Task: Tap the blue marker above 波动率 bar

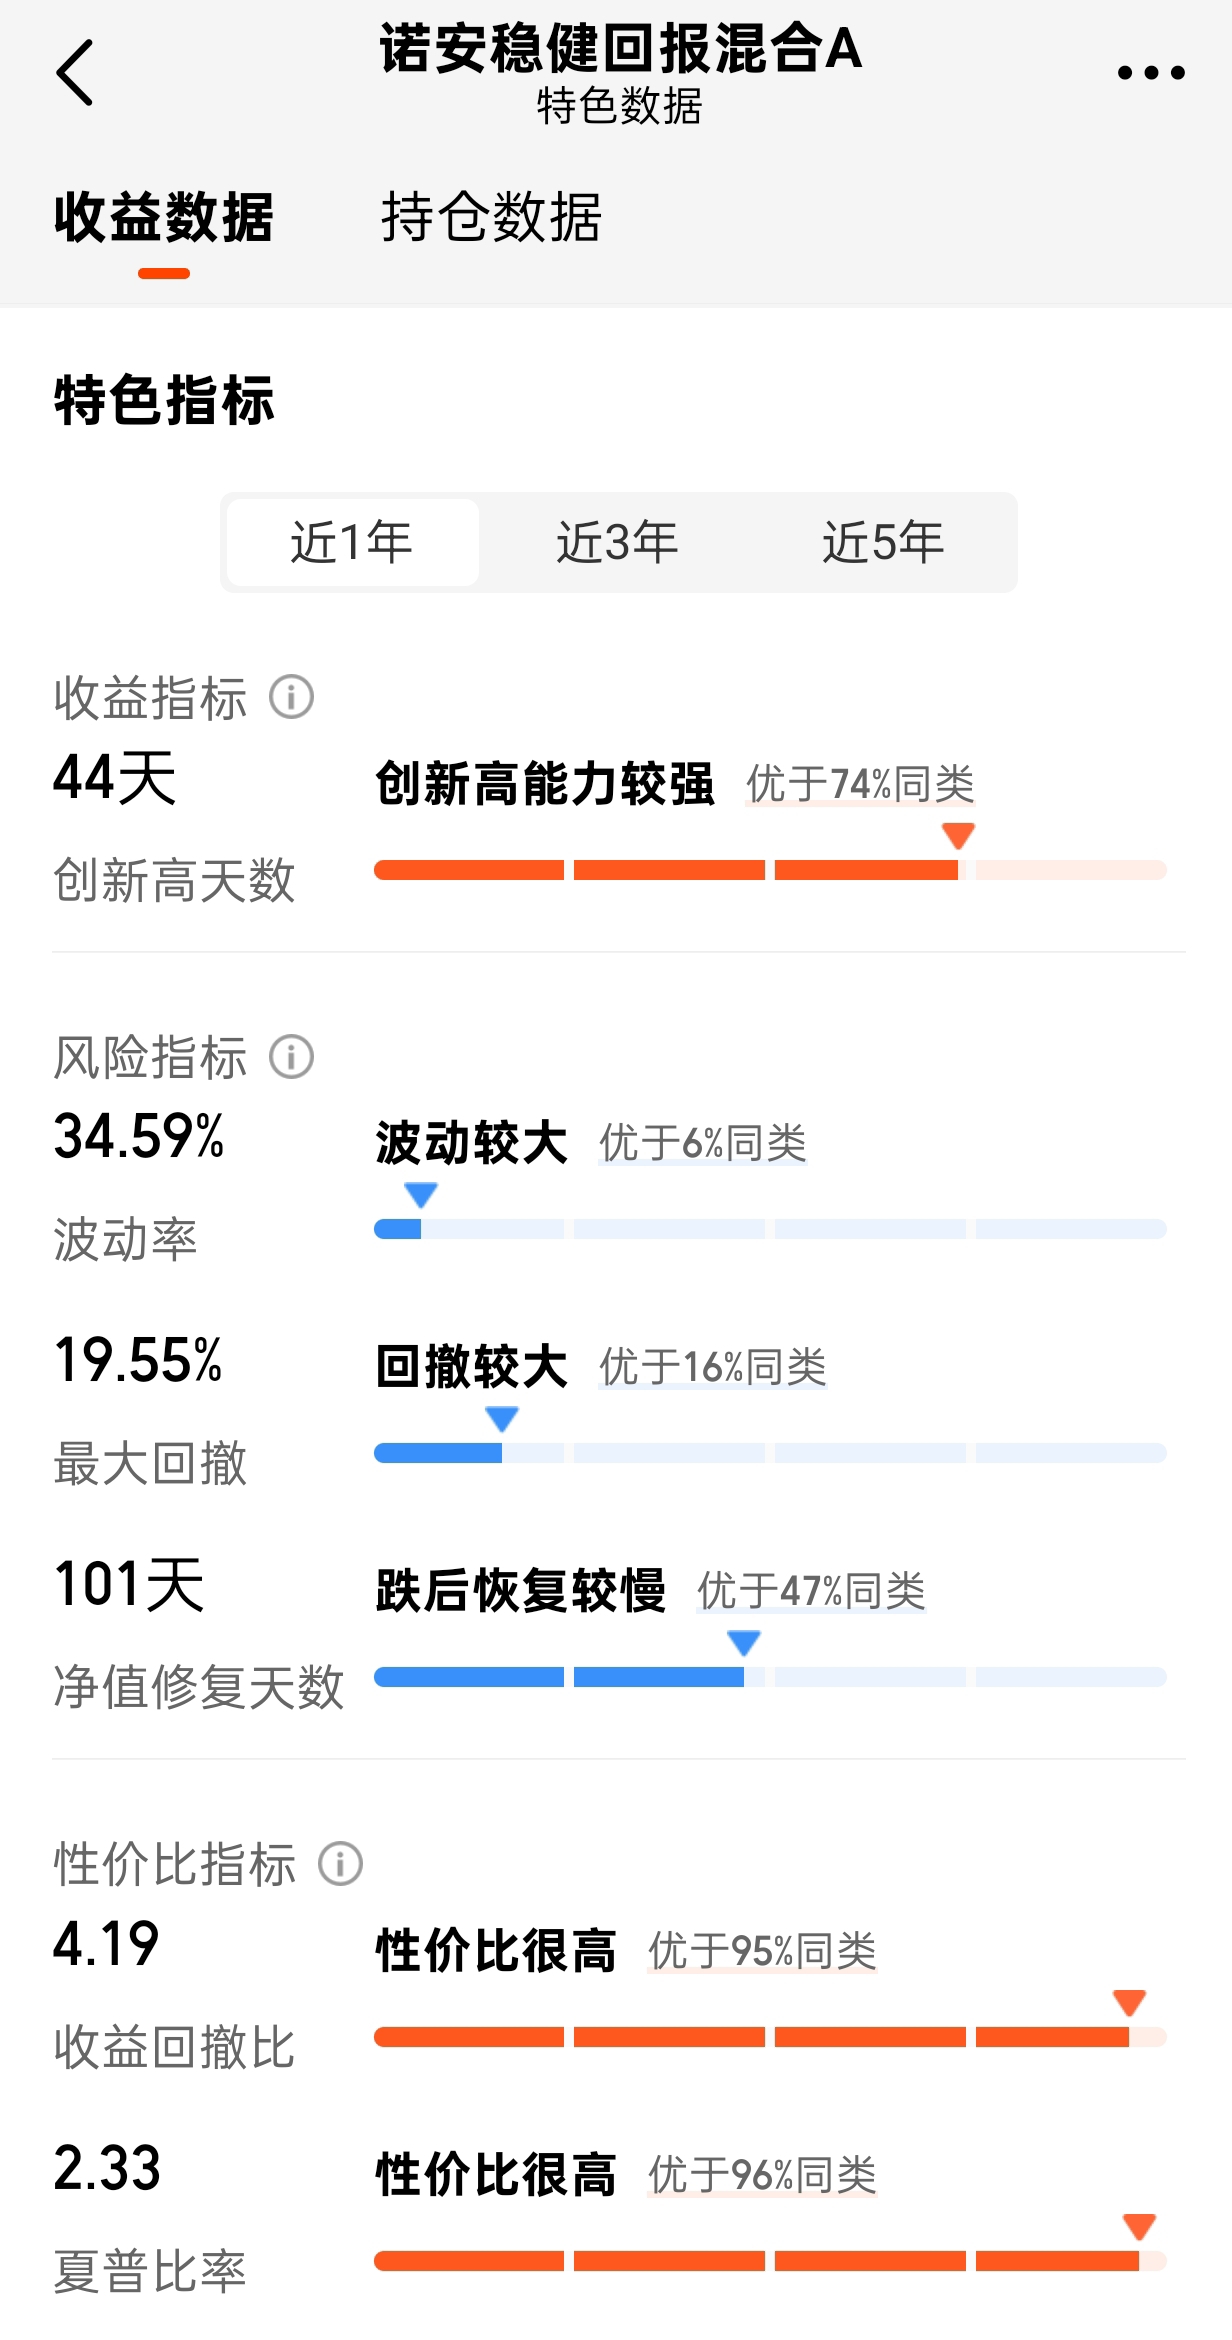Action: (421, 1194)
